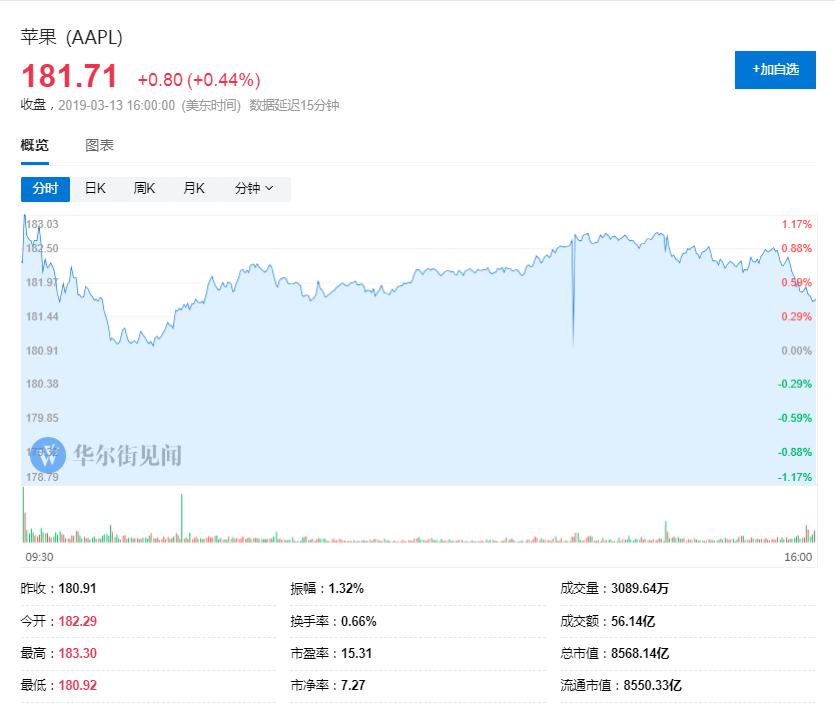
Task: Click the -0.29% green percent label
Action: pyautogui.click(x=795, y=384)
